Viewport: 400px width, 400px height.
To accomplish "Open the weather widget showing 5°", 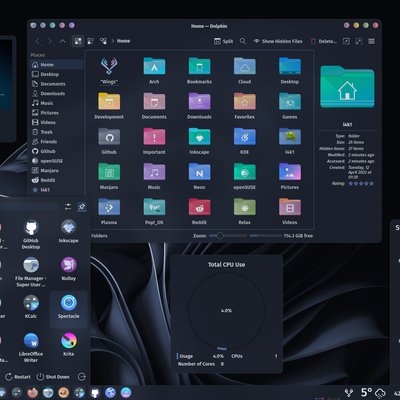I will point(373,392).
